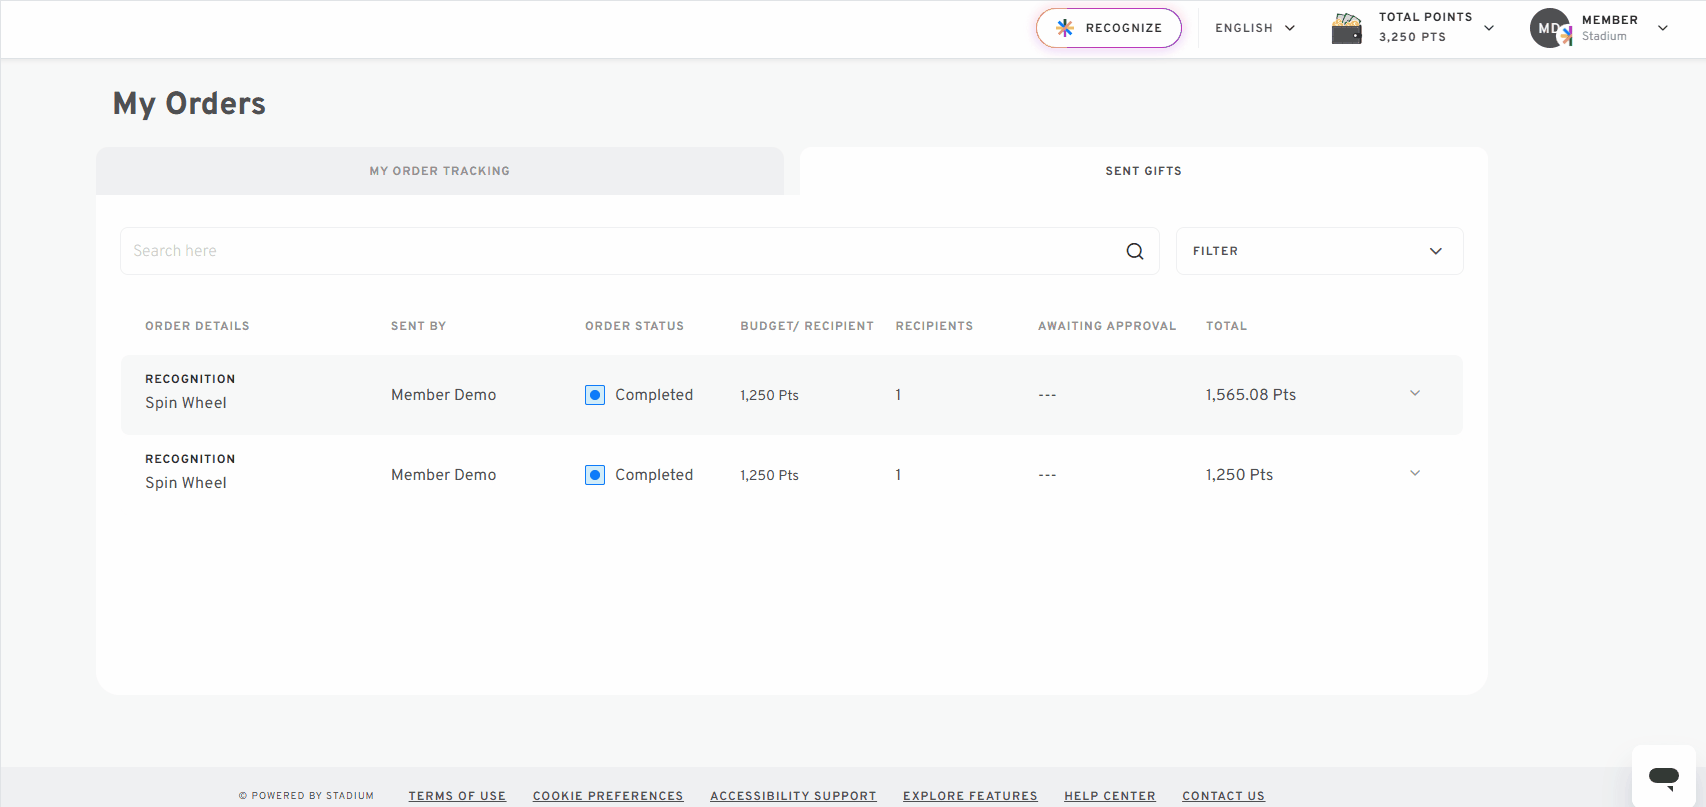The width and height of the screenshot is (1706, 807).
Task: Open the English language dropdown
Action: coord(1255,28)
